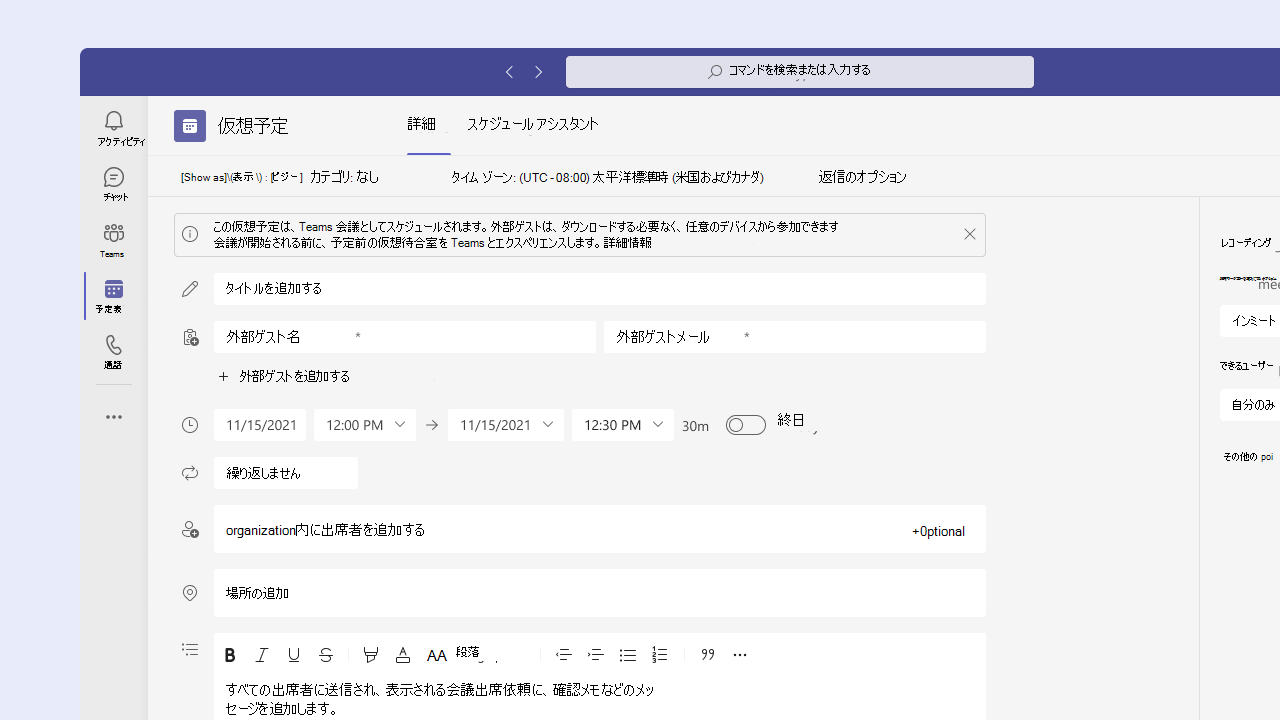Apply underline formatting
This screenshot has height=720, width=1280.
[294, 655]
